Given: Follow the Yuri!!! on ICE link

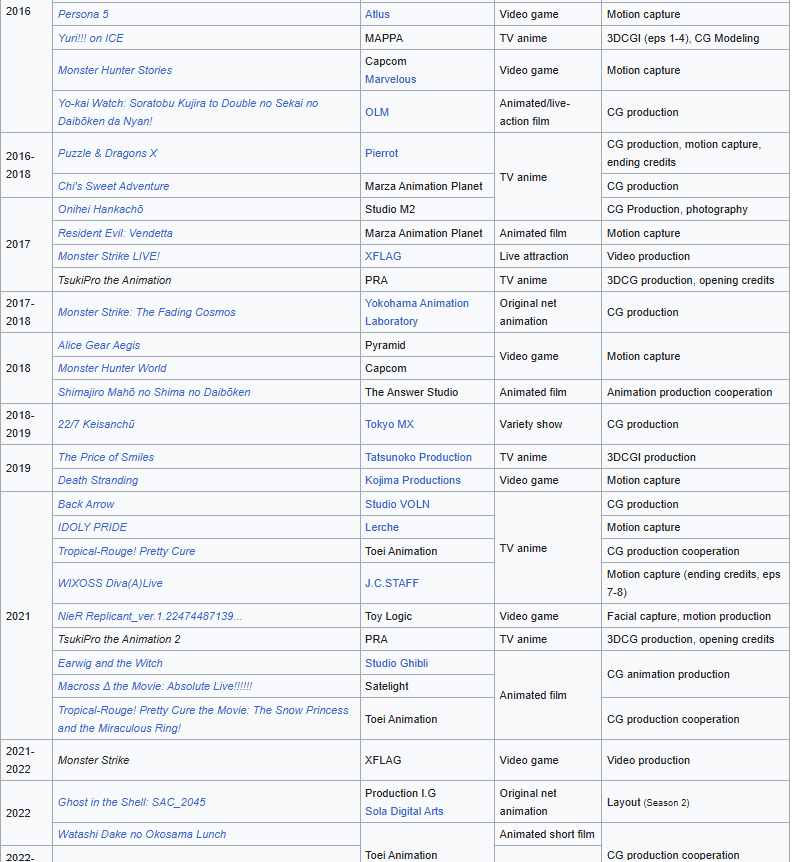Looking at the screenshot, I should [x=91, y=38].
